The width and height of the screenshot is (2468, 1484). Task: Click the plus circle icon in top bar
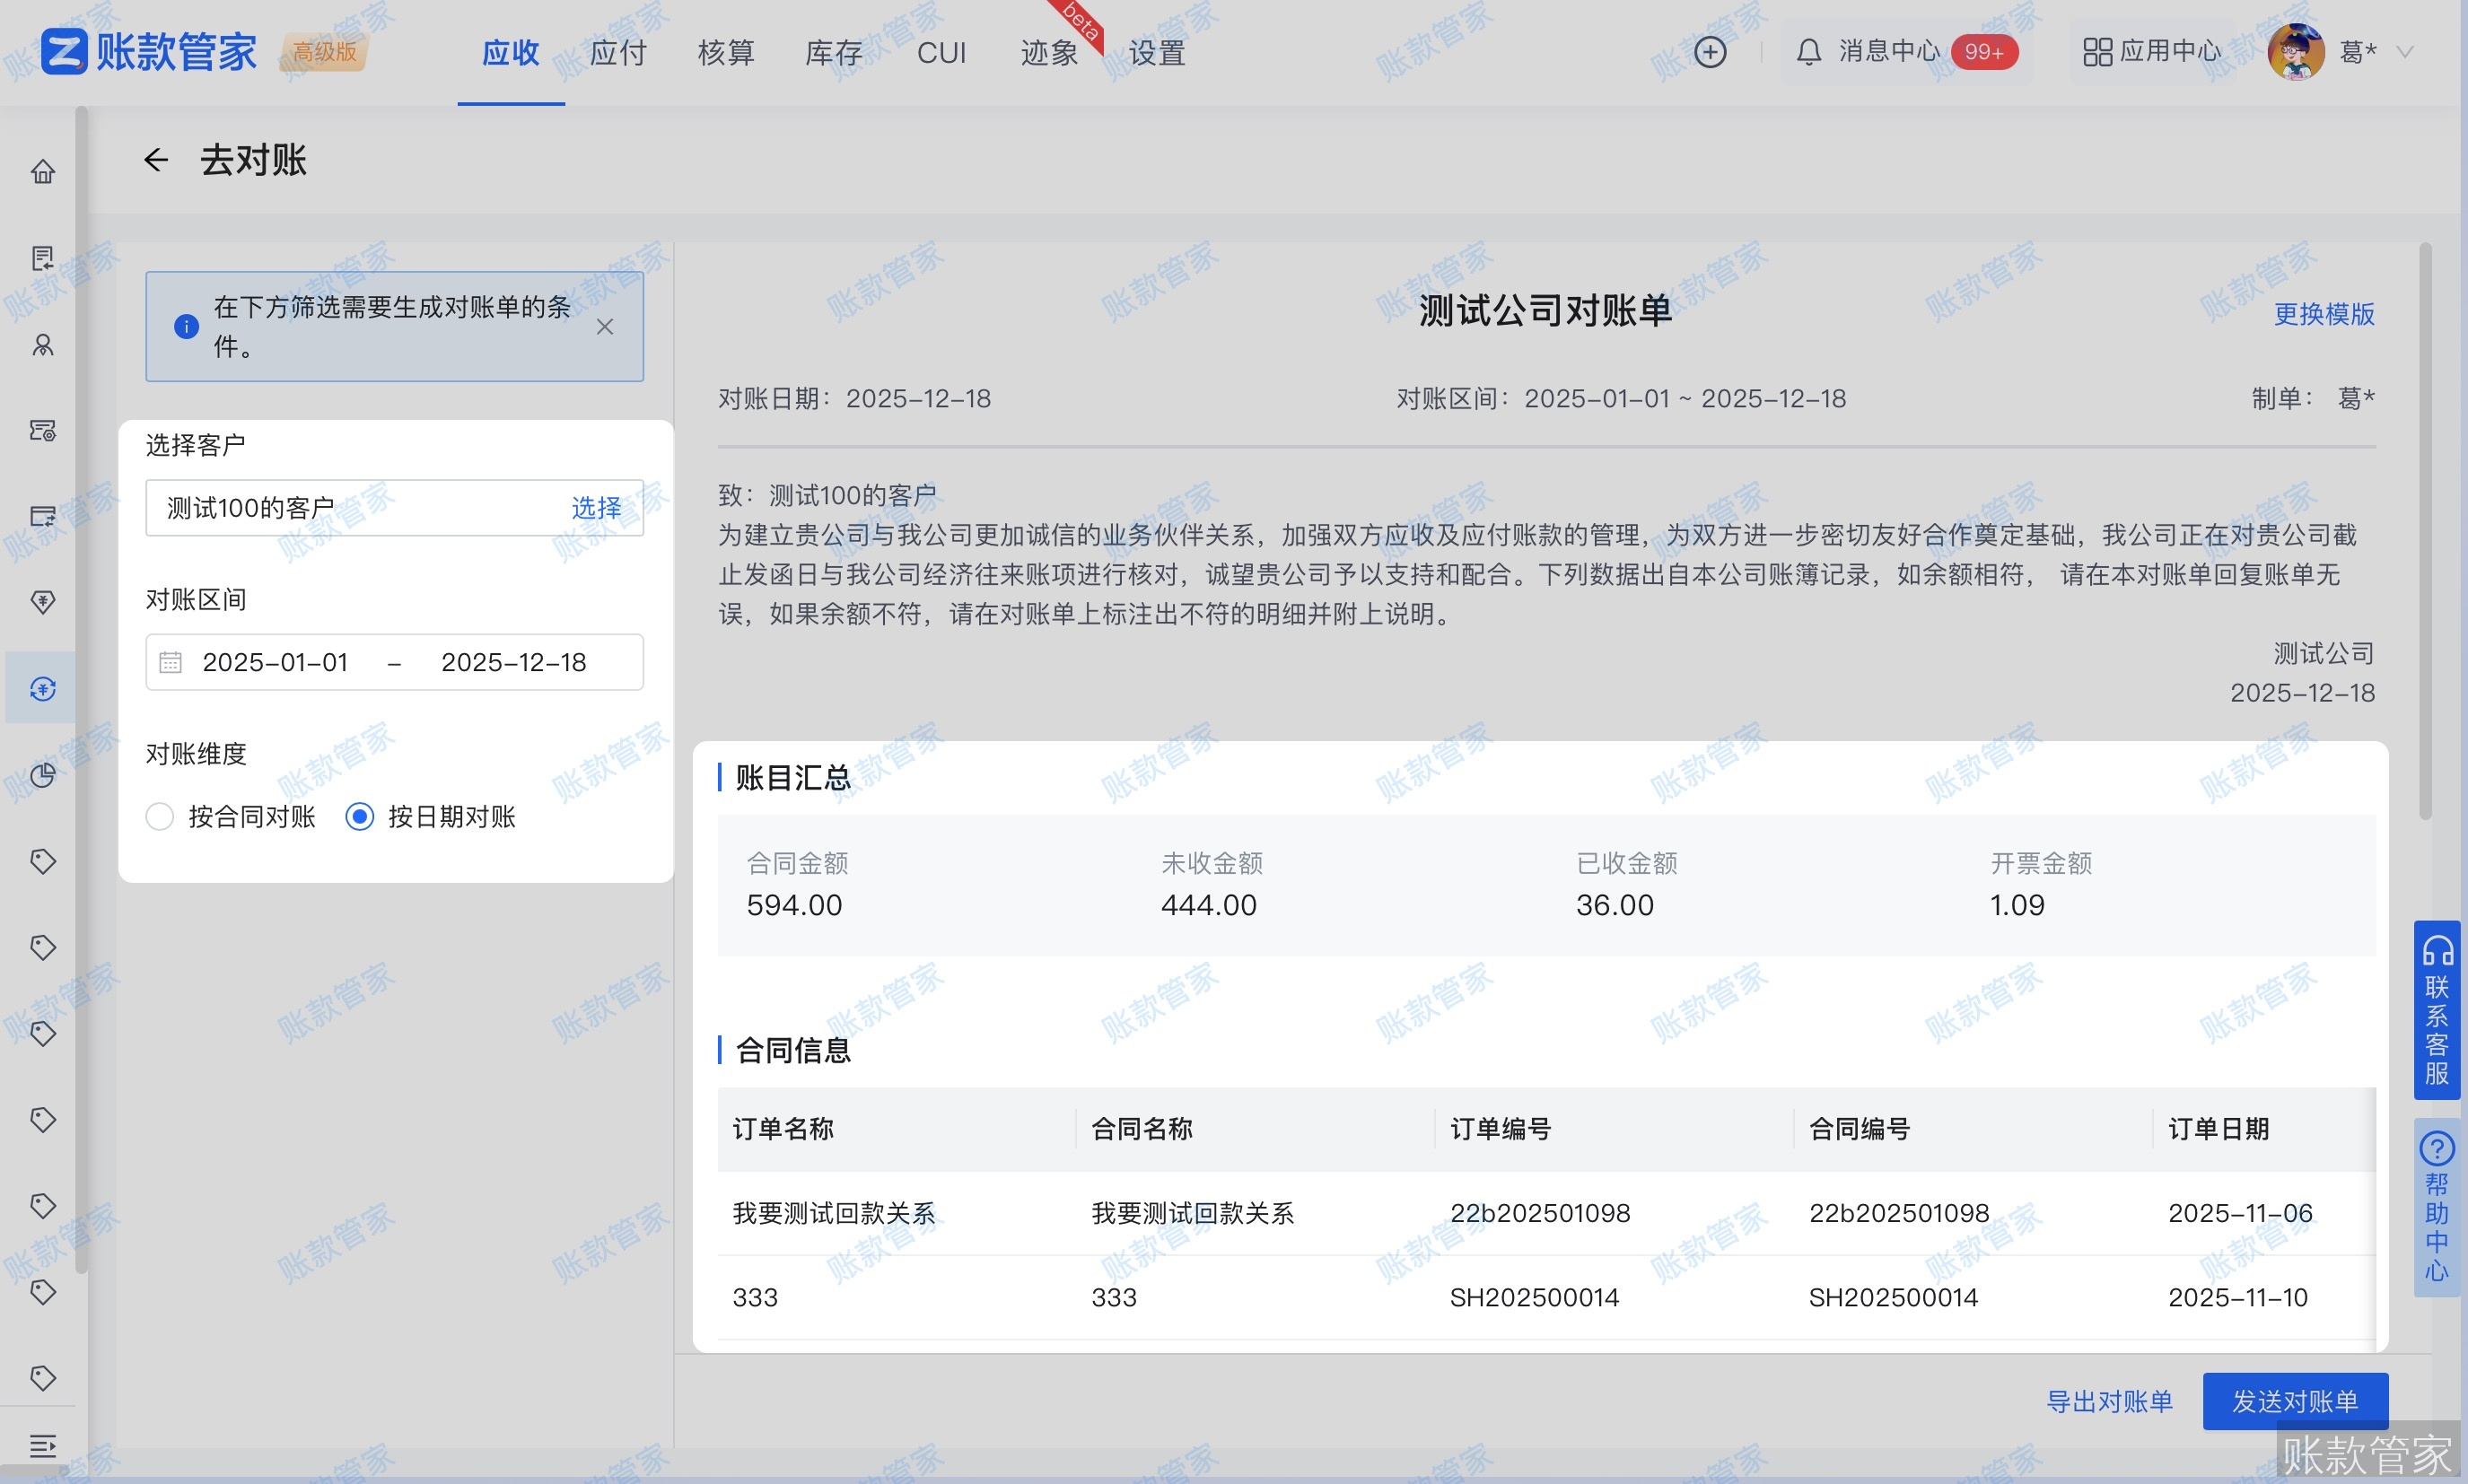tap(1708, 51)
